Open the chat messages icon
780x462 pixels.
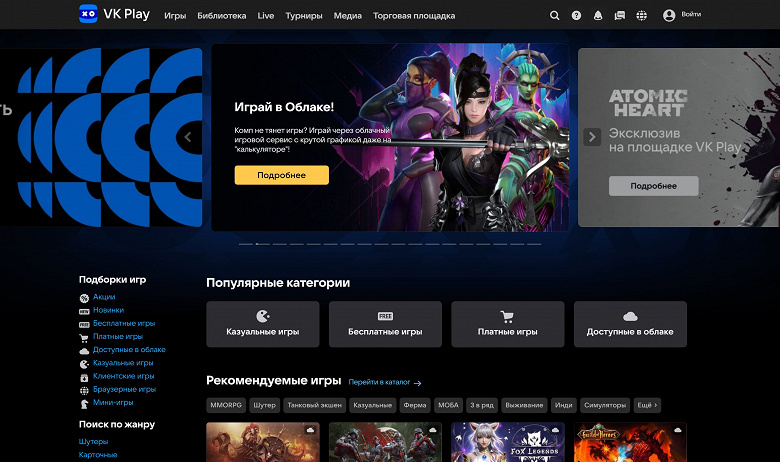620,15
